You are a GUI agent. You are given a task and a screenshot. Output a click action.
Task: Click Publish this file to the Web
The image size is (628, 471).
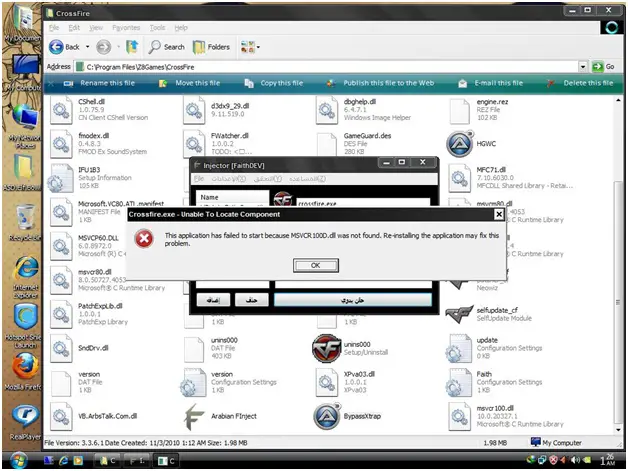(380, 83)
